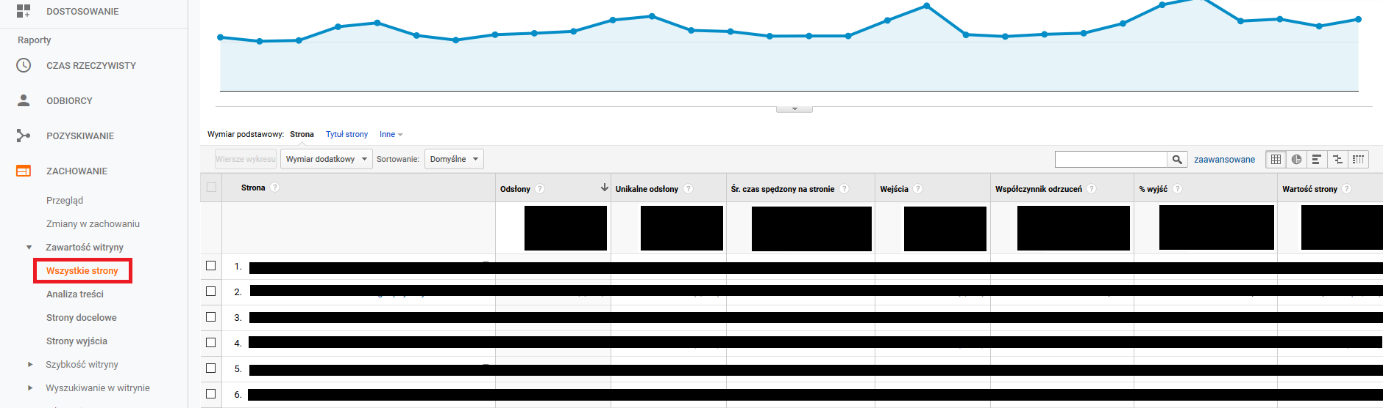Click the zaawansowane advanced filter link
Image resolution: width=1383 pixels, height=408 pixels.
pyautogui.click(x=1225, y=159)
